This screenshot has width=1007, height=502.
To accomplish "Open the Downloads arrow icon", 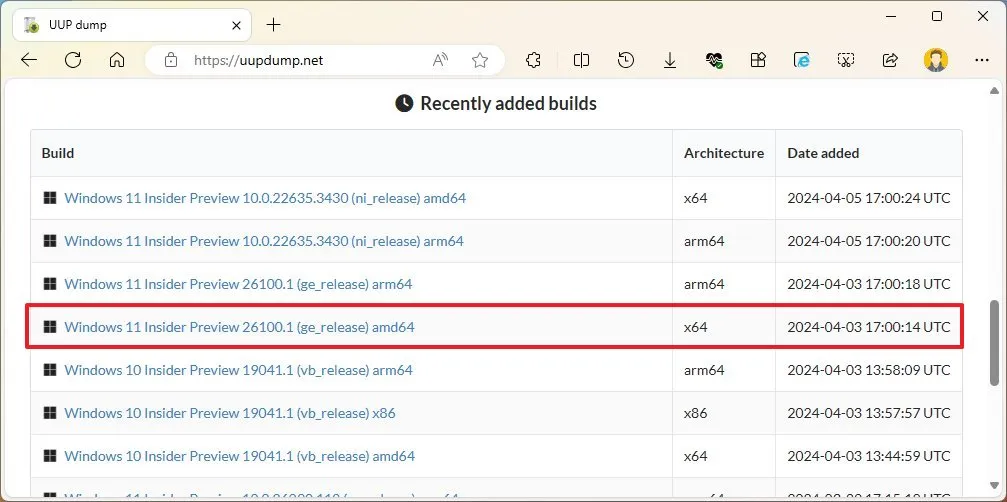I will point(670,60).
